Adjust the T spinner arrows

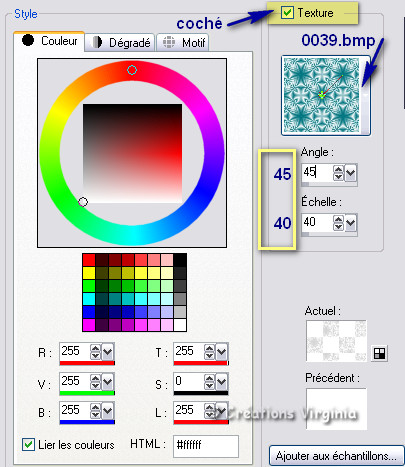209,352
